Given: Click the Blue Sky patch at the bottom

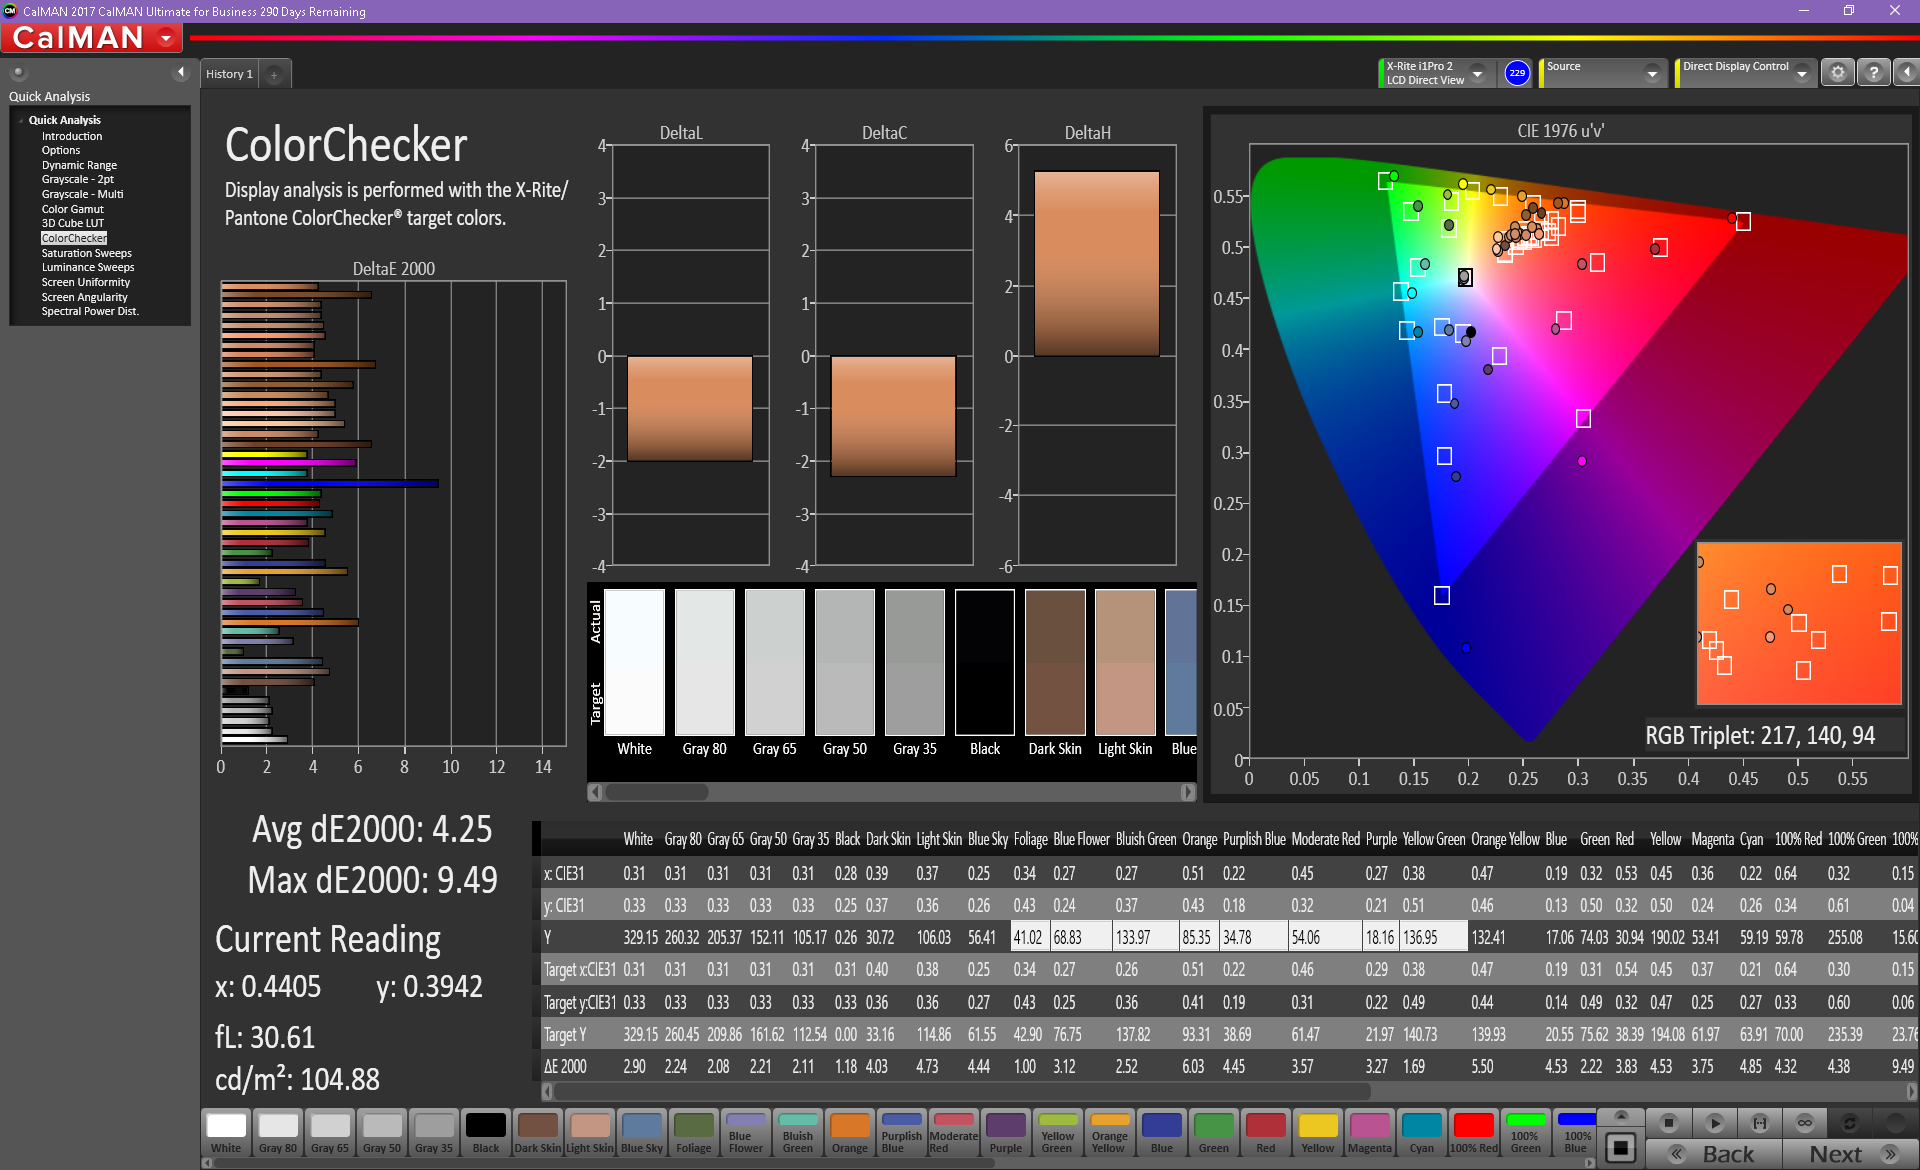Looking at the screenshot, I should click(641, 1133).
